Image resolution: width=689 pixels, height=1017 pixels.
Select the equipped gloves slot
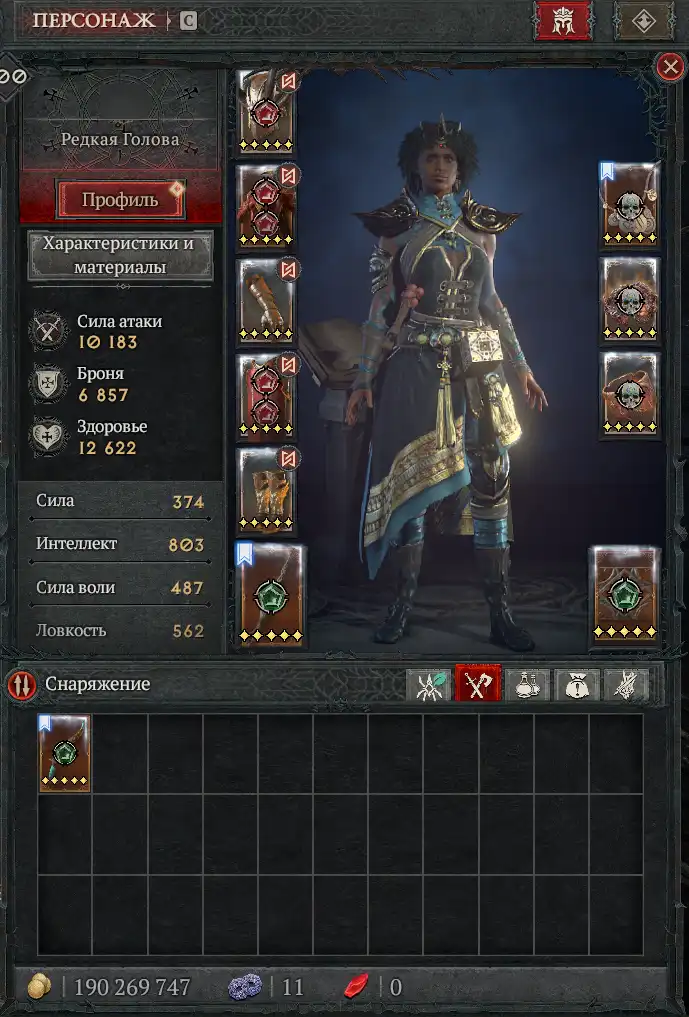(x=266, y=301)
